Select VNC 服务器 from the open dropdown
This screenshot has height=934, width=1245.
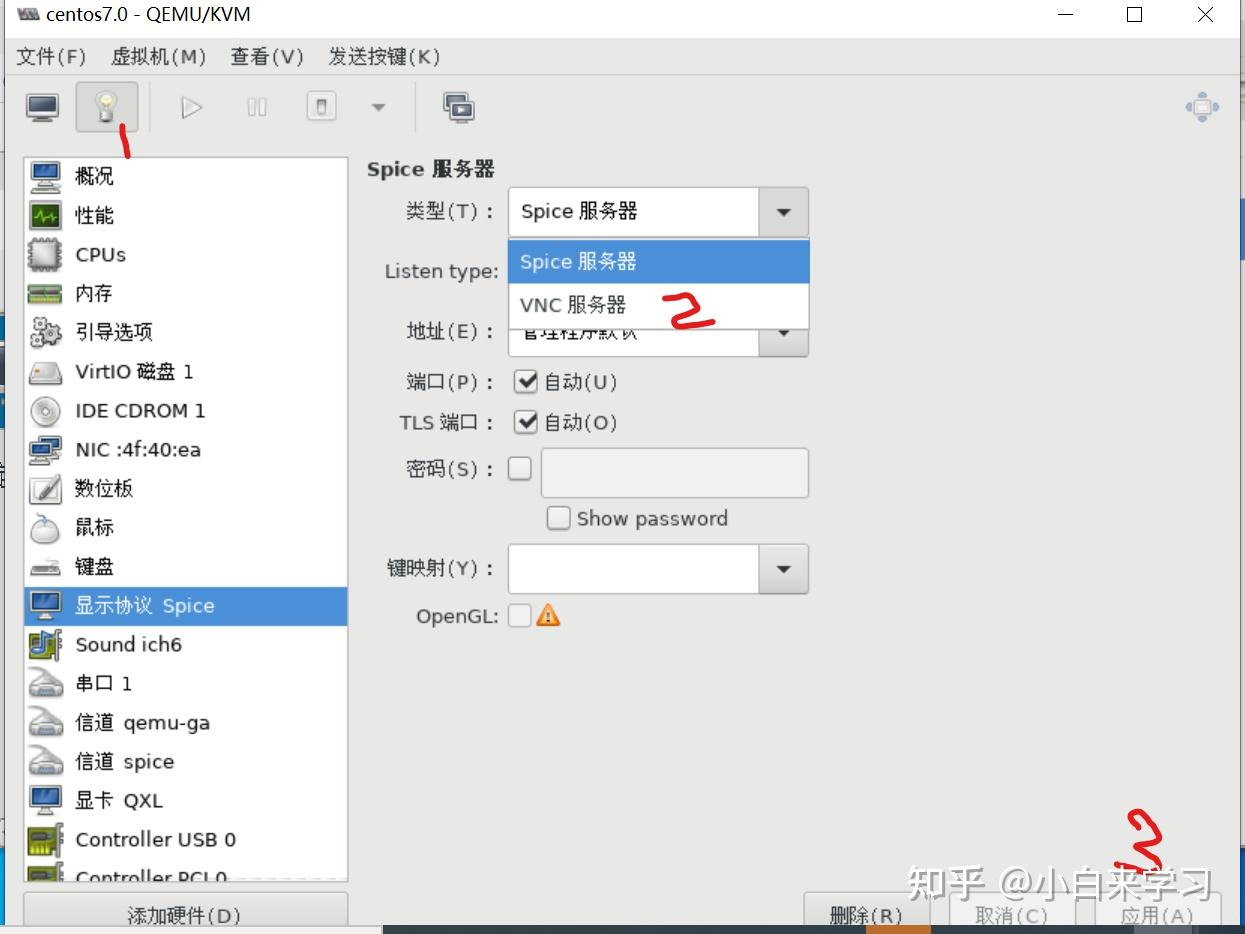(x=572, y=305)
